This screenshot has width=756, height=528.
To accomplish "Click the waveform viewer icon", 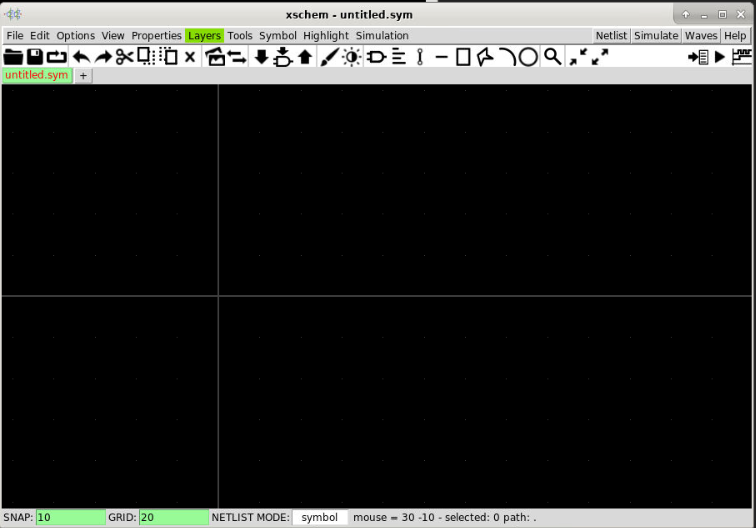I will pos(742,57).
